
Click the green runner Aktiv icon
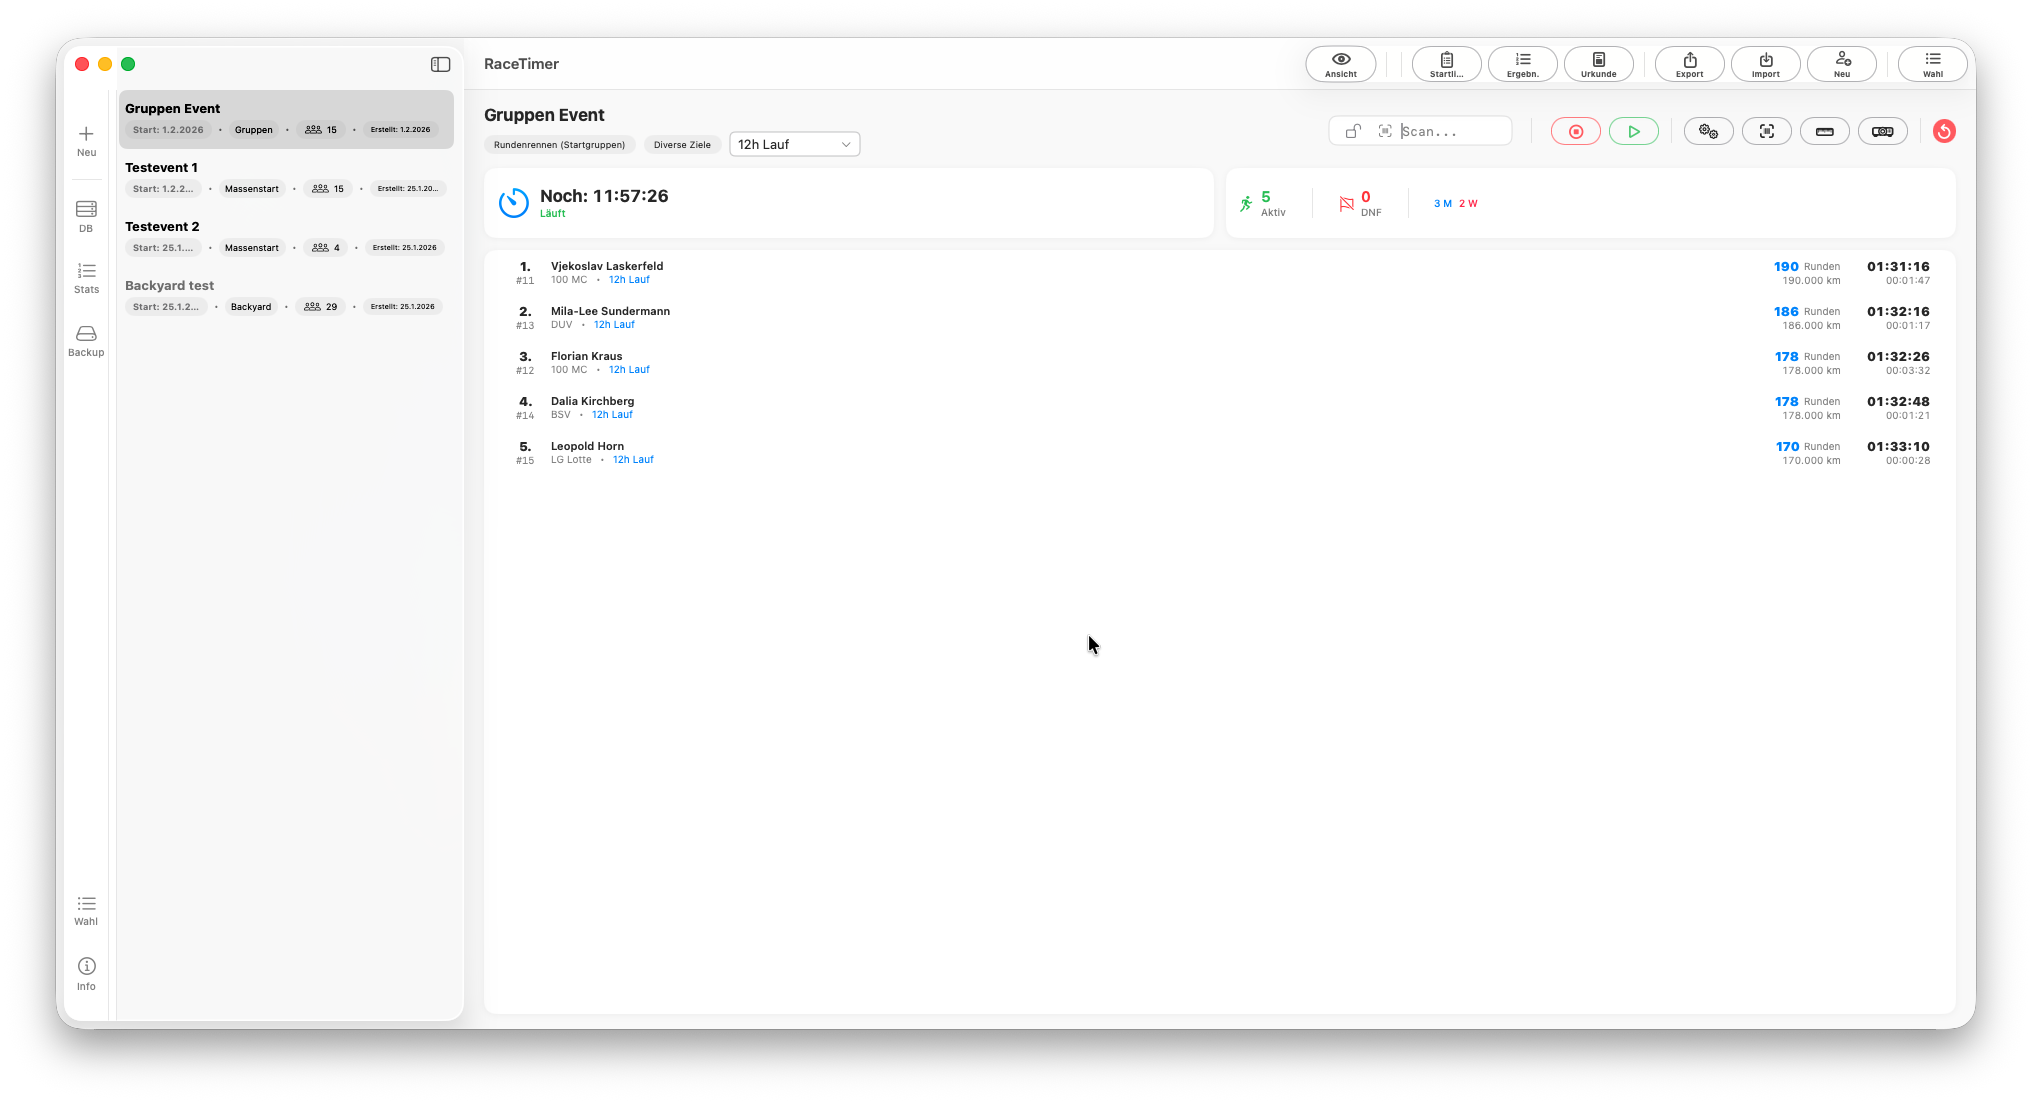pos(1246,203)
